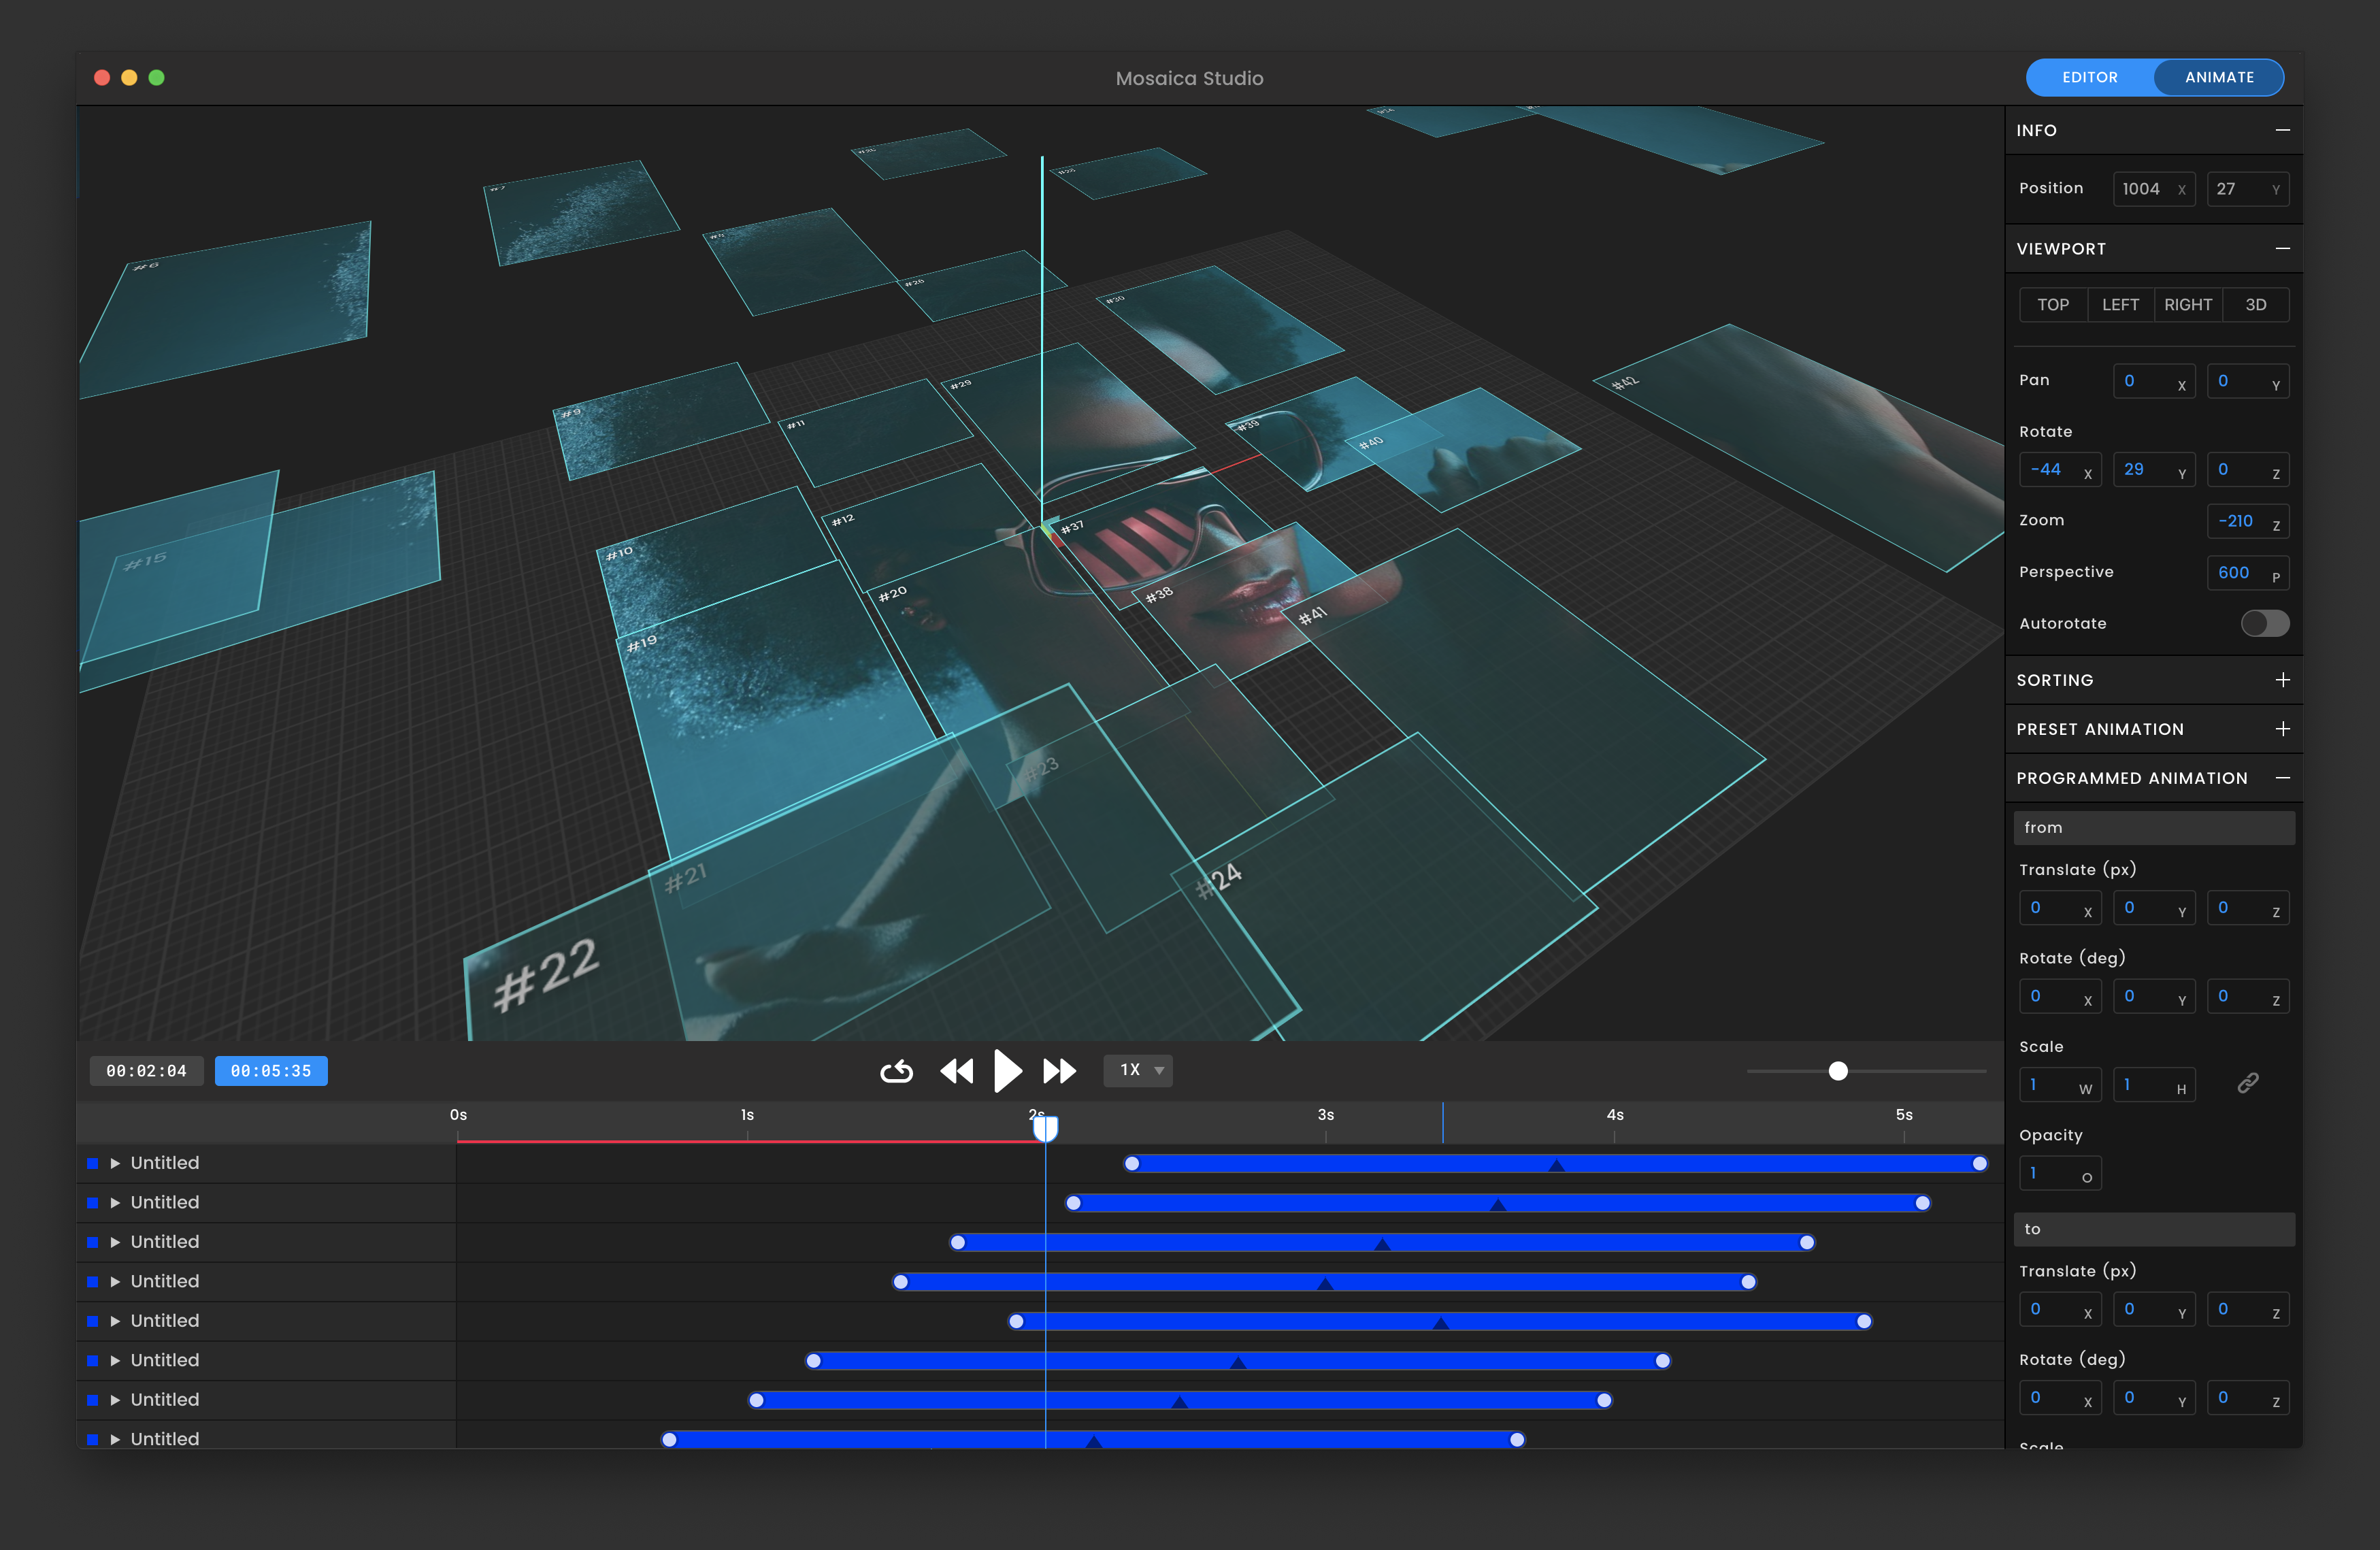
Task: Select the 3D viewport tab
Action: pyautogui.click(x=2255, y=305)
